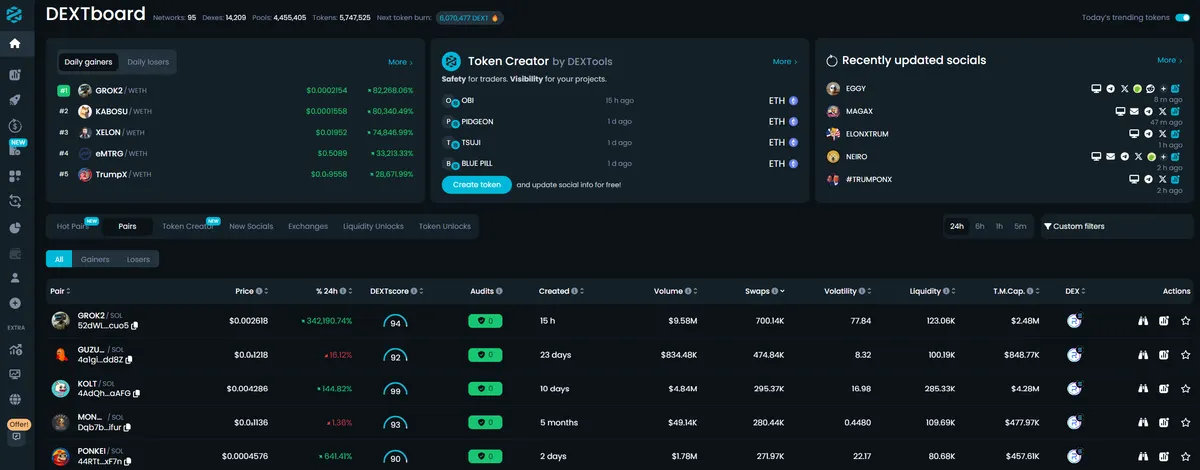1200x470 pixels.
Task: Click Liquidity column info icon
Action: [946, 291]
